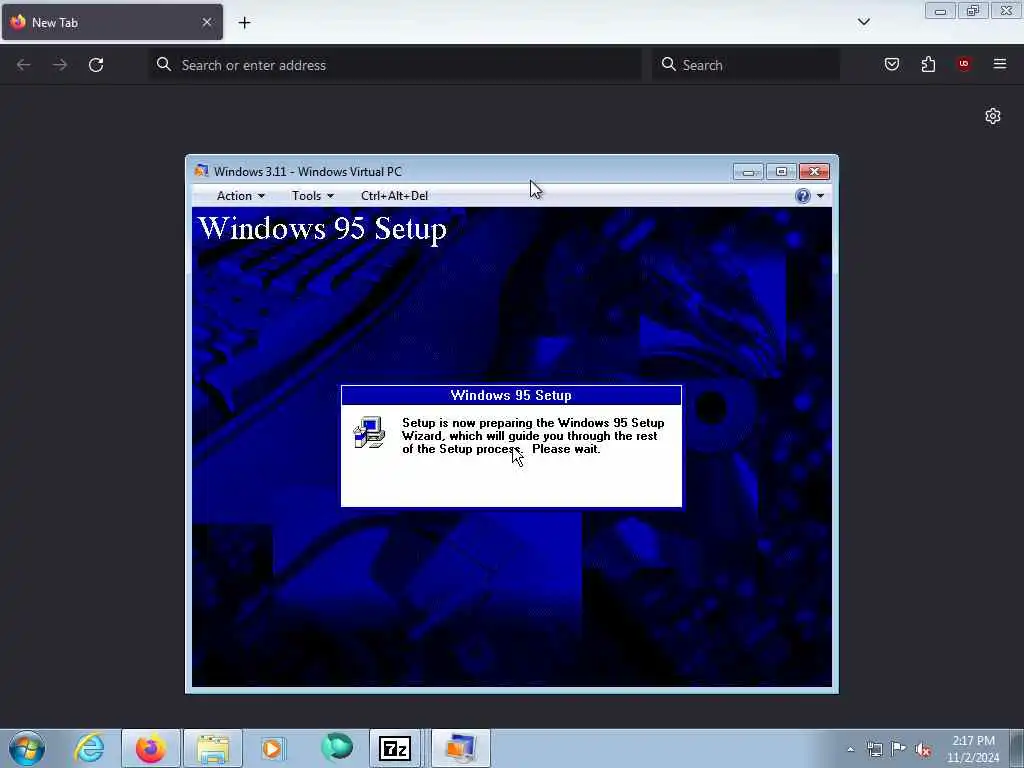Viewport: 1024px width, 768px height.
Task: Send Ctrl+Alt+Del to the virtual machine
Action: 394,196
